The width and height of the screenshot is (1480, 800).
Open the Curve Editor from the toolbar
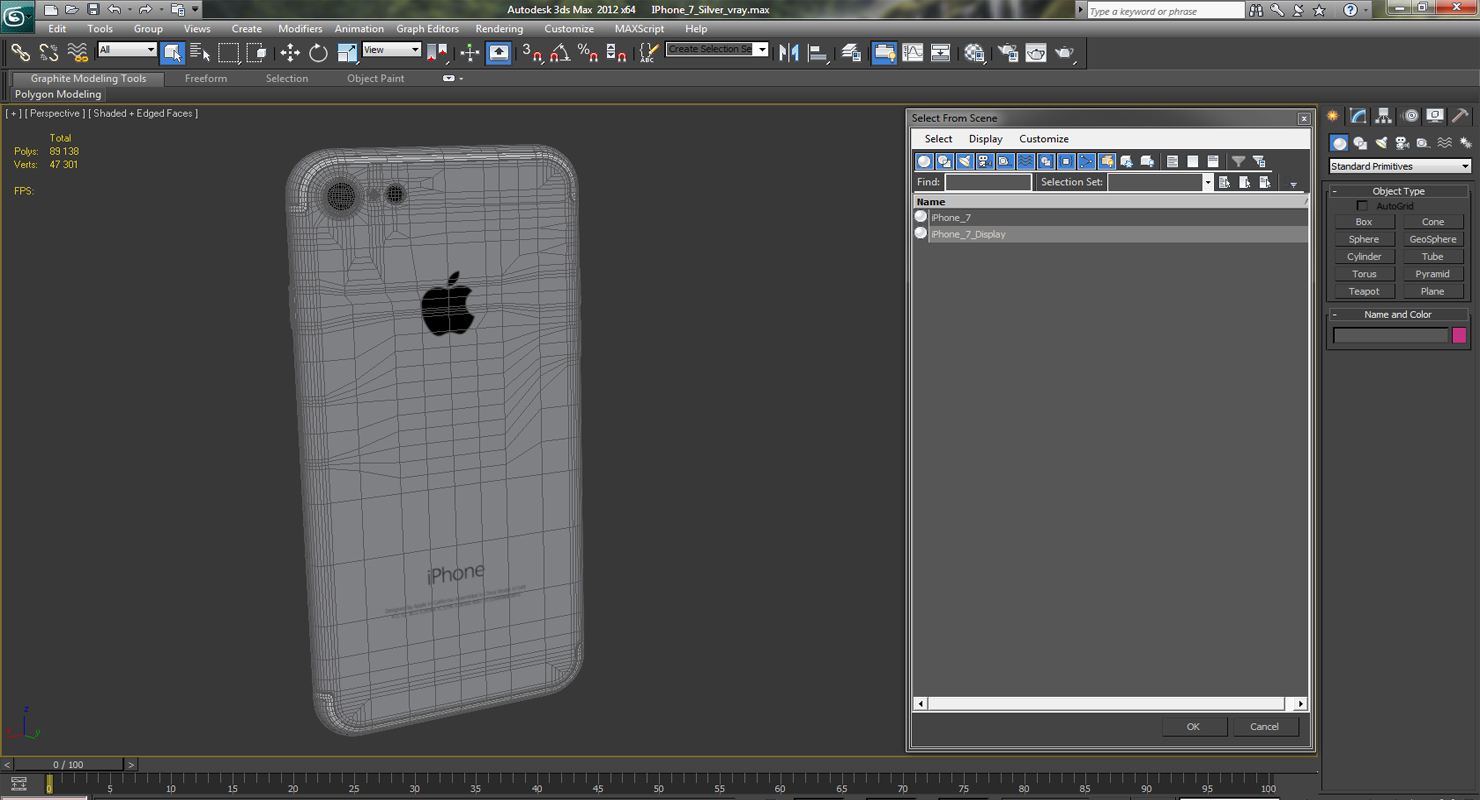pos(913,53)
